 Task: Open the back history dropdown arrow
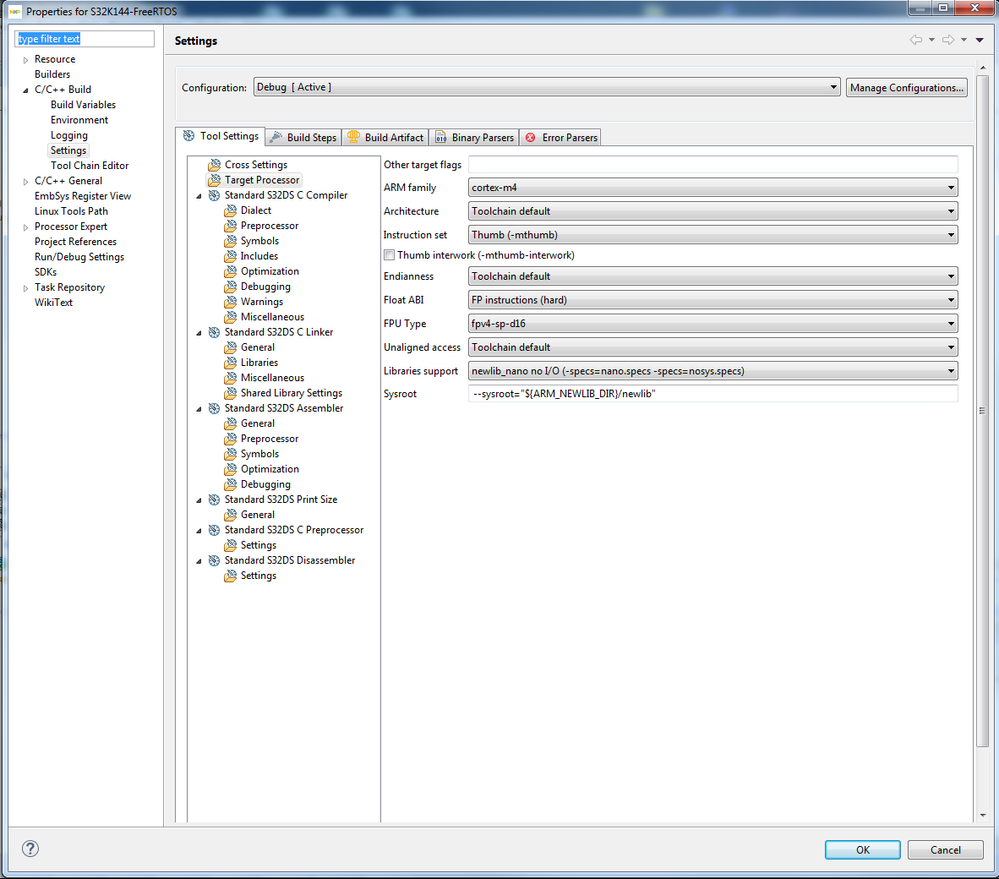click(x=931, y=40)
